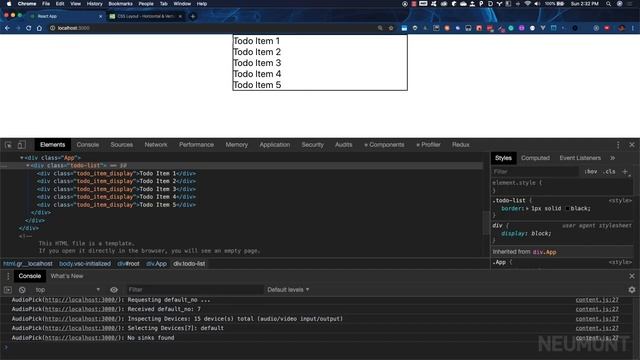The height and width of the screenshot is (360, 640).
Task: Open the Security tab
Action: click(x=313, y=145)
